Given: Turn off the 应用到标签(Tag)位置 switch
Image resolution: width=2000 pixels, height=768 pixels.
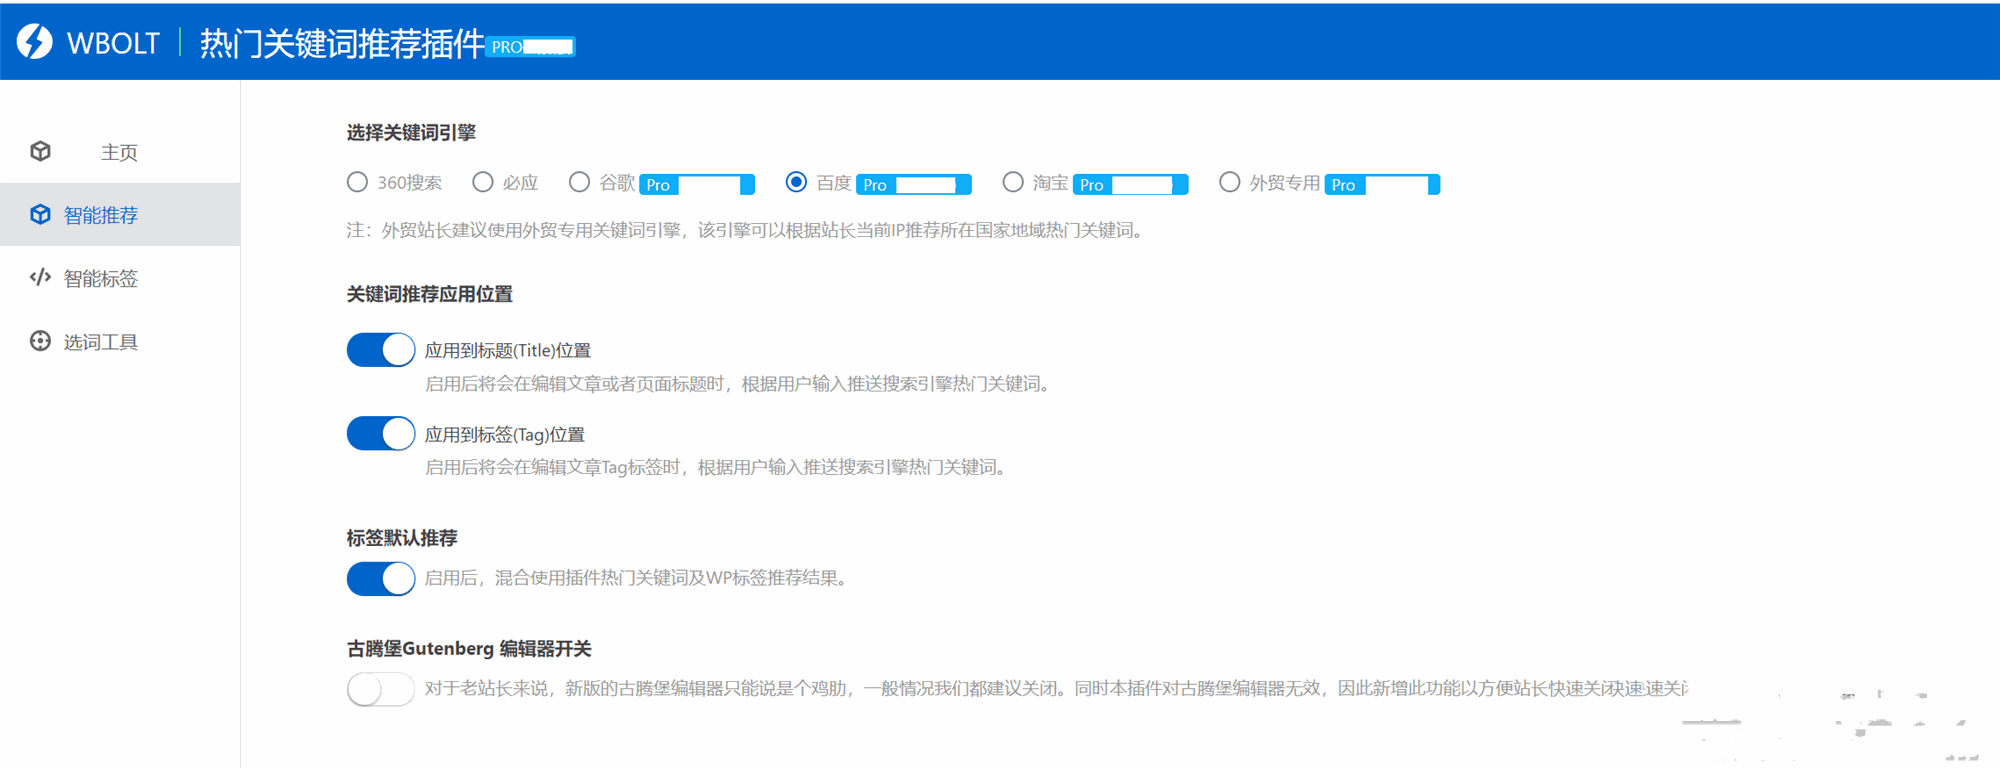Looking at the screenshot, I should [x=381, y=434].
